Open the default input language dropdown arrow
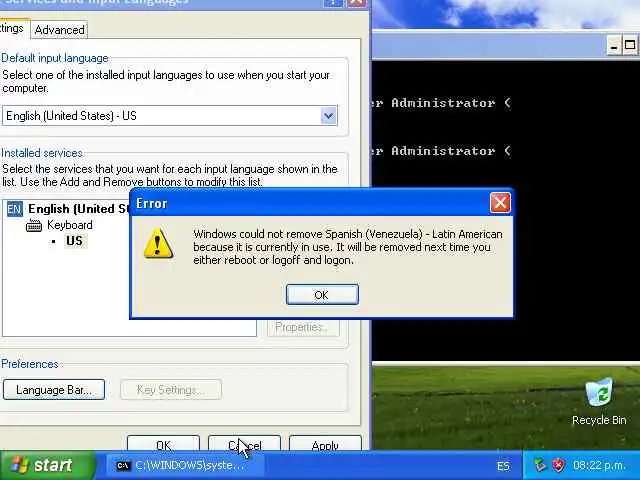Viewport: 640px width, 480px height. click(x=329, y=116)
